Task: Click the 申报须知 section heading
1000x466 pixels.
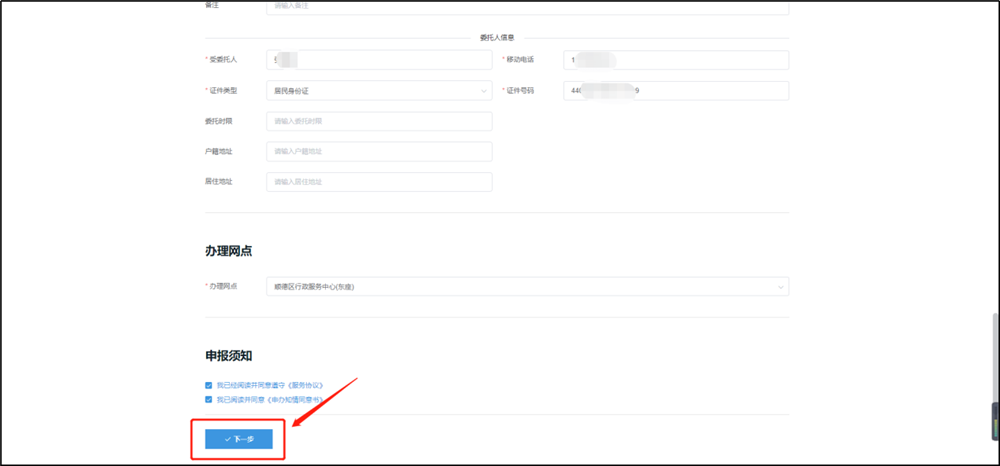Action: pos(228,356)
